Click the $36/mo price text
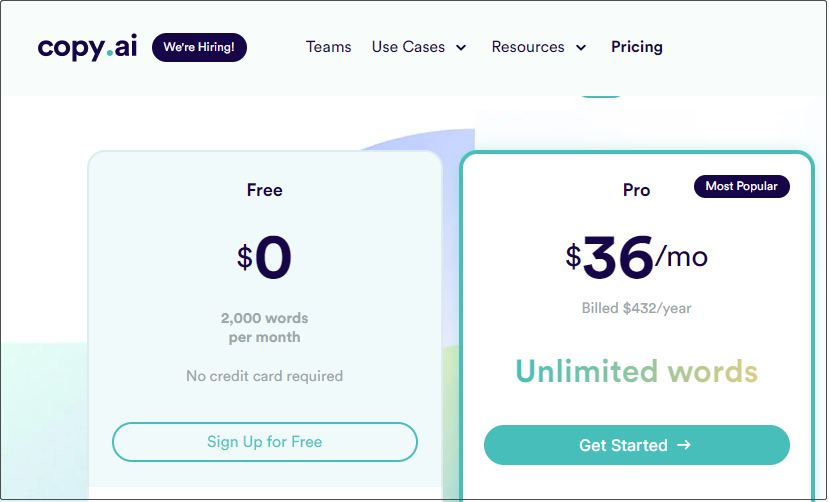 point(637,257)
